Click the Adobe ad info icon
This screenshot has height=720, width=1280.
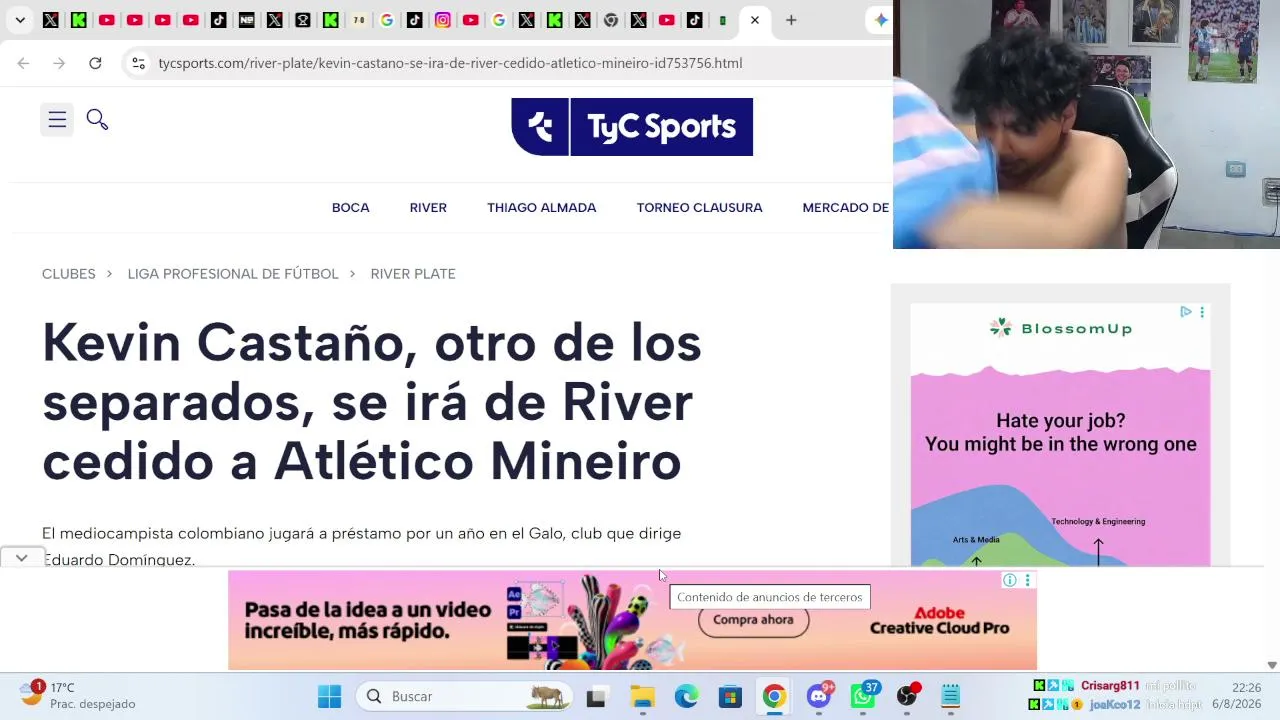[1010, 580]
